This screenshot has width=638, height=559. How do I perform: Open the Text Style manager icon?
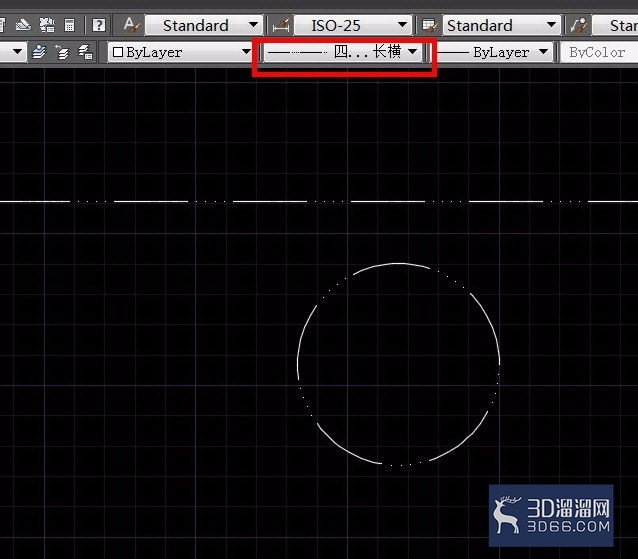[131, 25]
